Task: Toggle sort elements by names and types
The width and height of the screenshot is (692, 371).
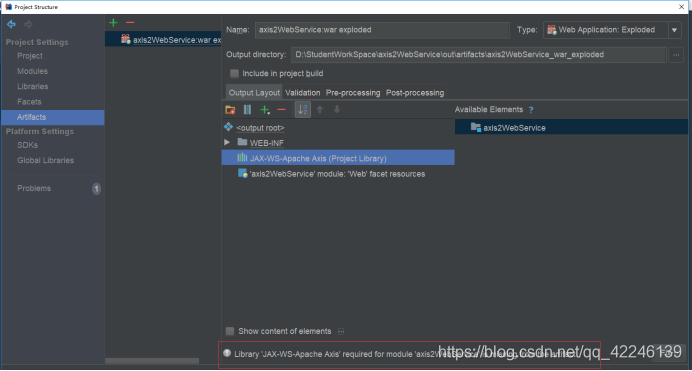Action: tap(303, 110)
